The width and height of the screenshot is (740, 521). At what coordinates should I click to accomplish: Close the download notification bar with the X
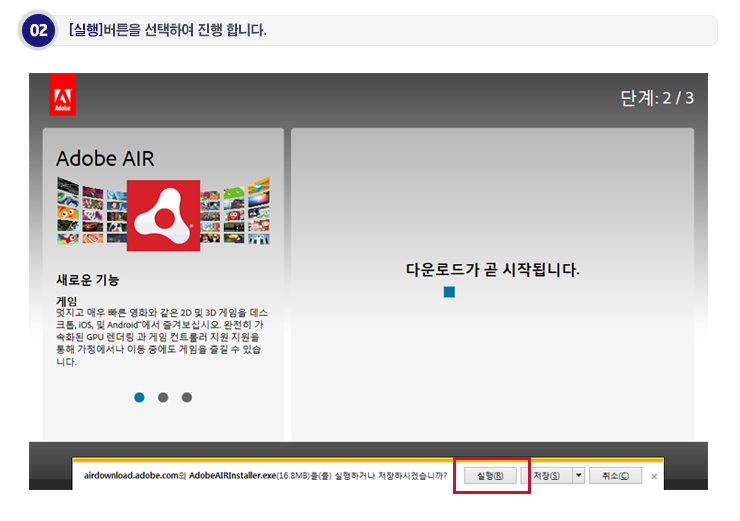pyautogui.click(x=654, y=477)
